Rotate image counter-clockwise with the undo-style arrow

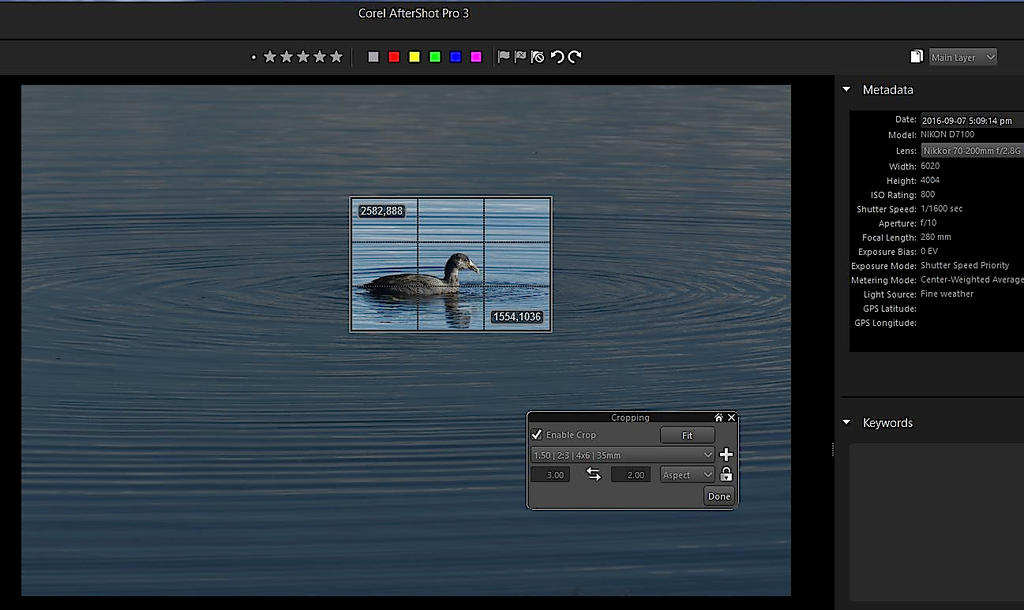[x=557, y=57]
